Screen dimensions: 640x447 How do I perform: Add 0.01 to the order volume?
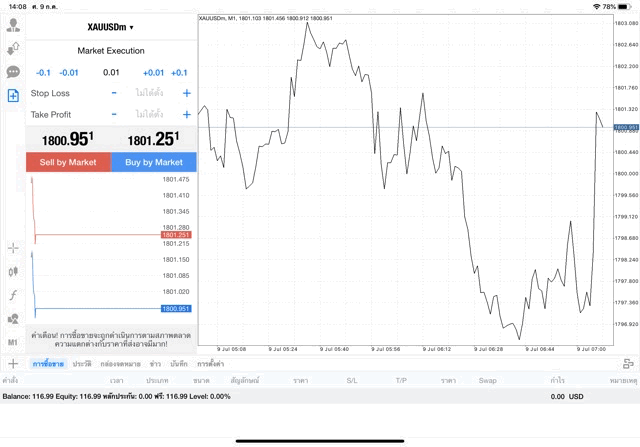[153, 72]
